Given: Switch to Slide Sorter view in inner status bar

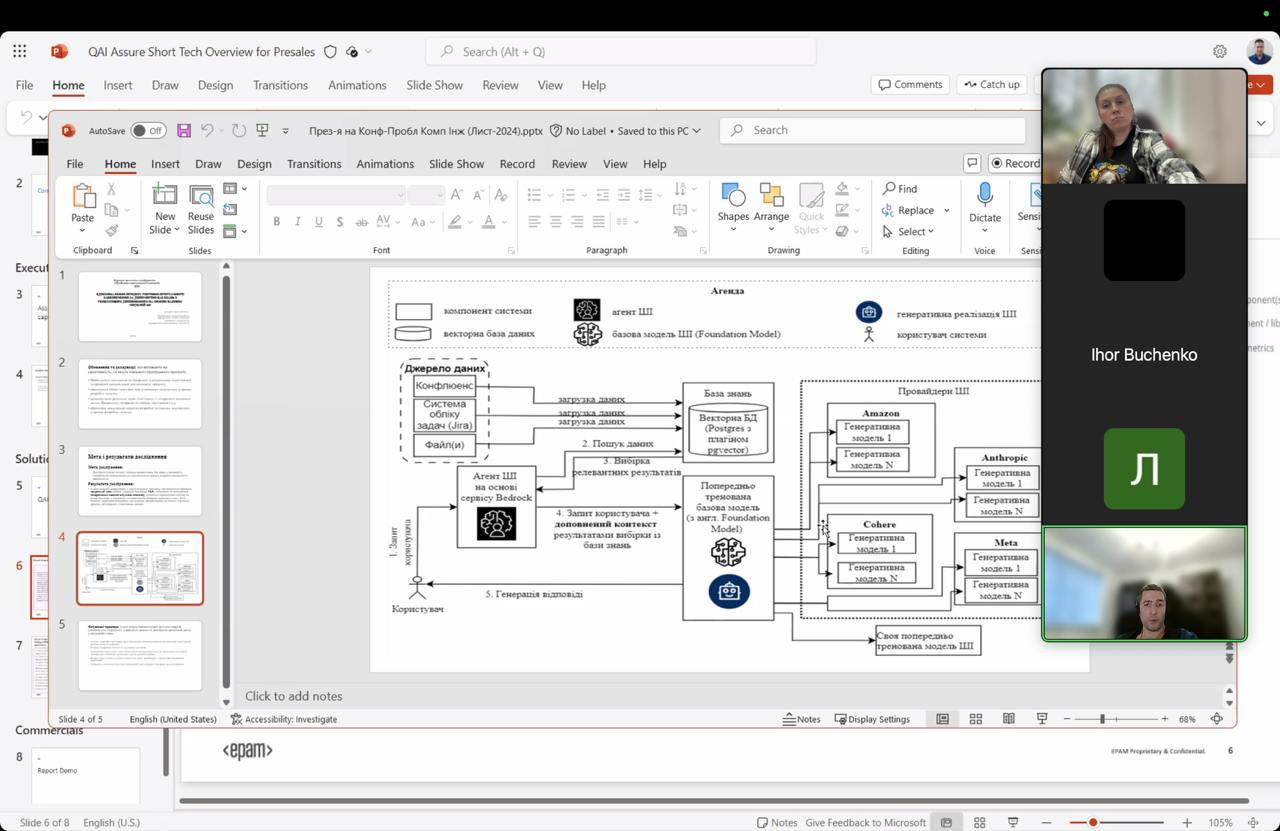Looking at the screenshot, I should pyautogui.click(x=975, y=719).
